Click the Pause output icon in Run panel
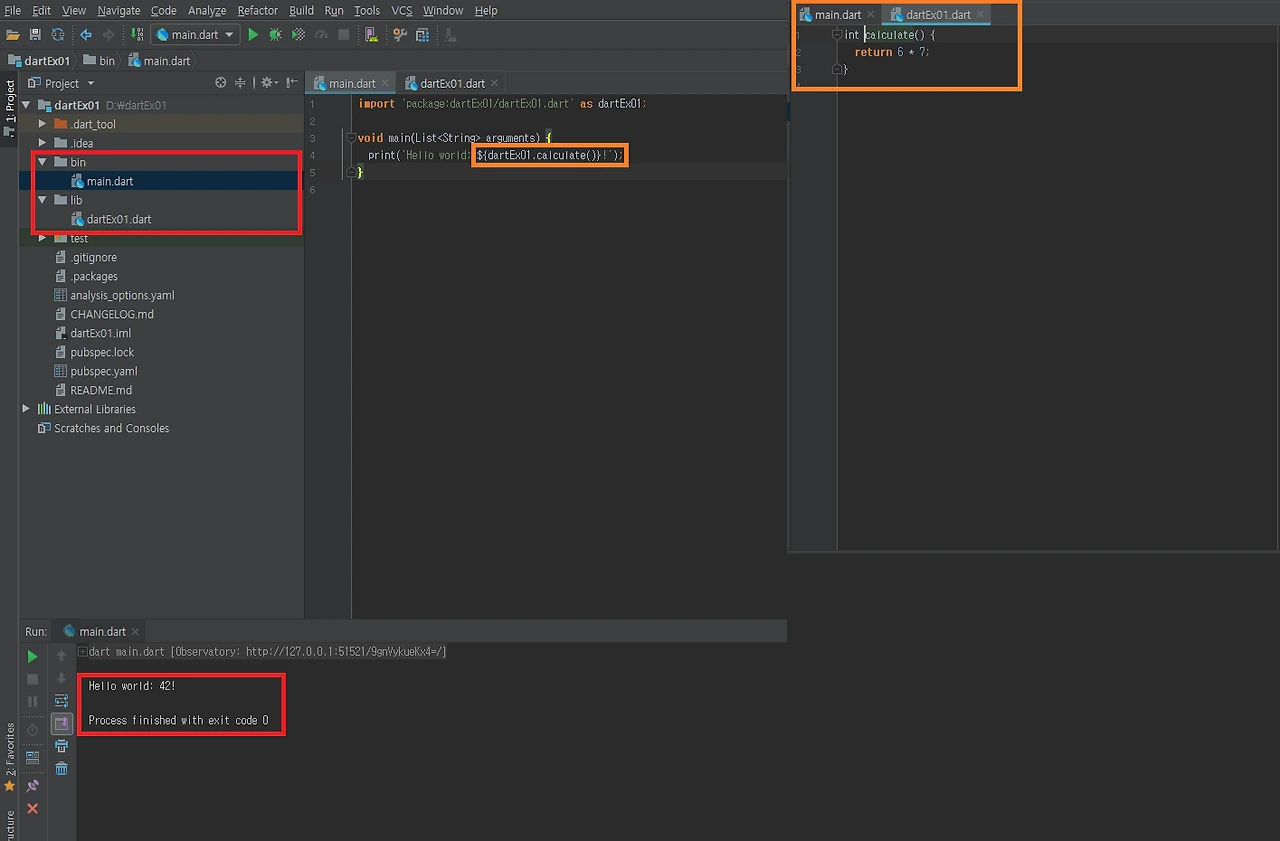Screen dimensions: 1280x841 coord(32,702)
